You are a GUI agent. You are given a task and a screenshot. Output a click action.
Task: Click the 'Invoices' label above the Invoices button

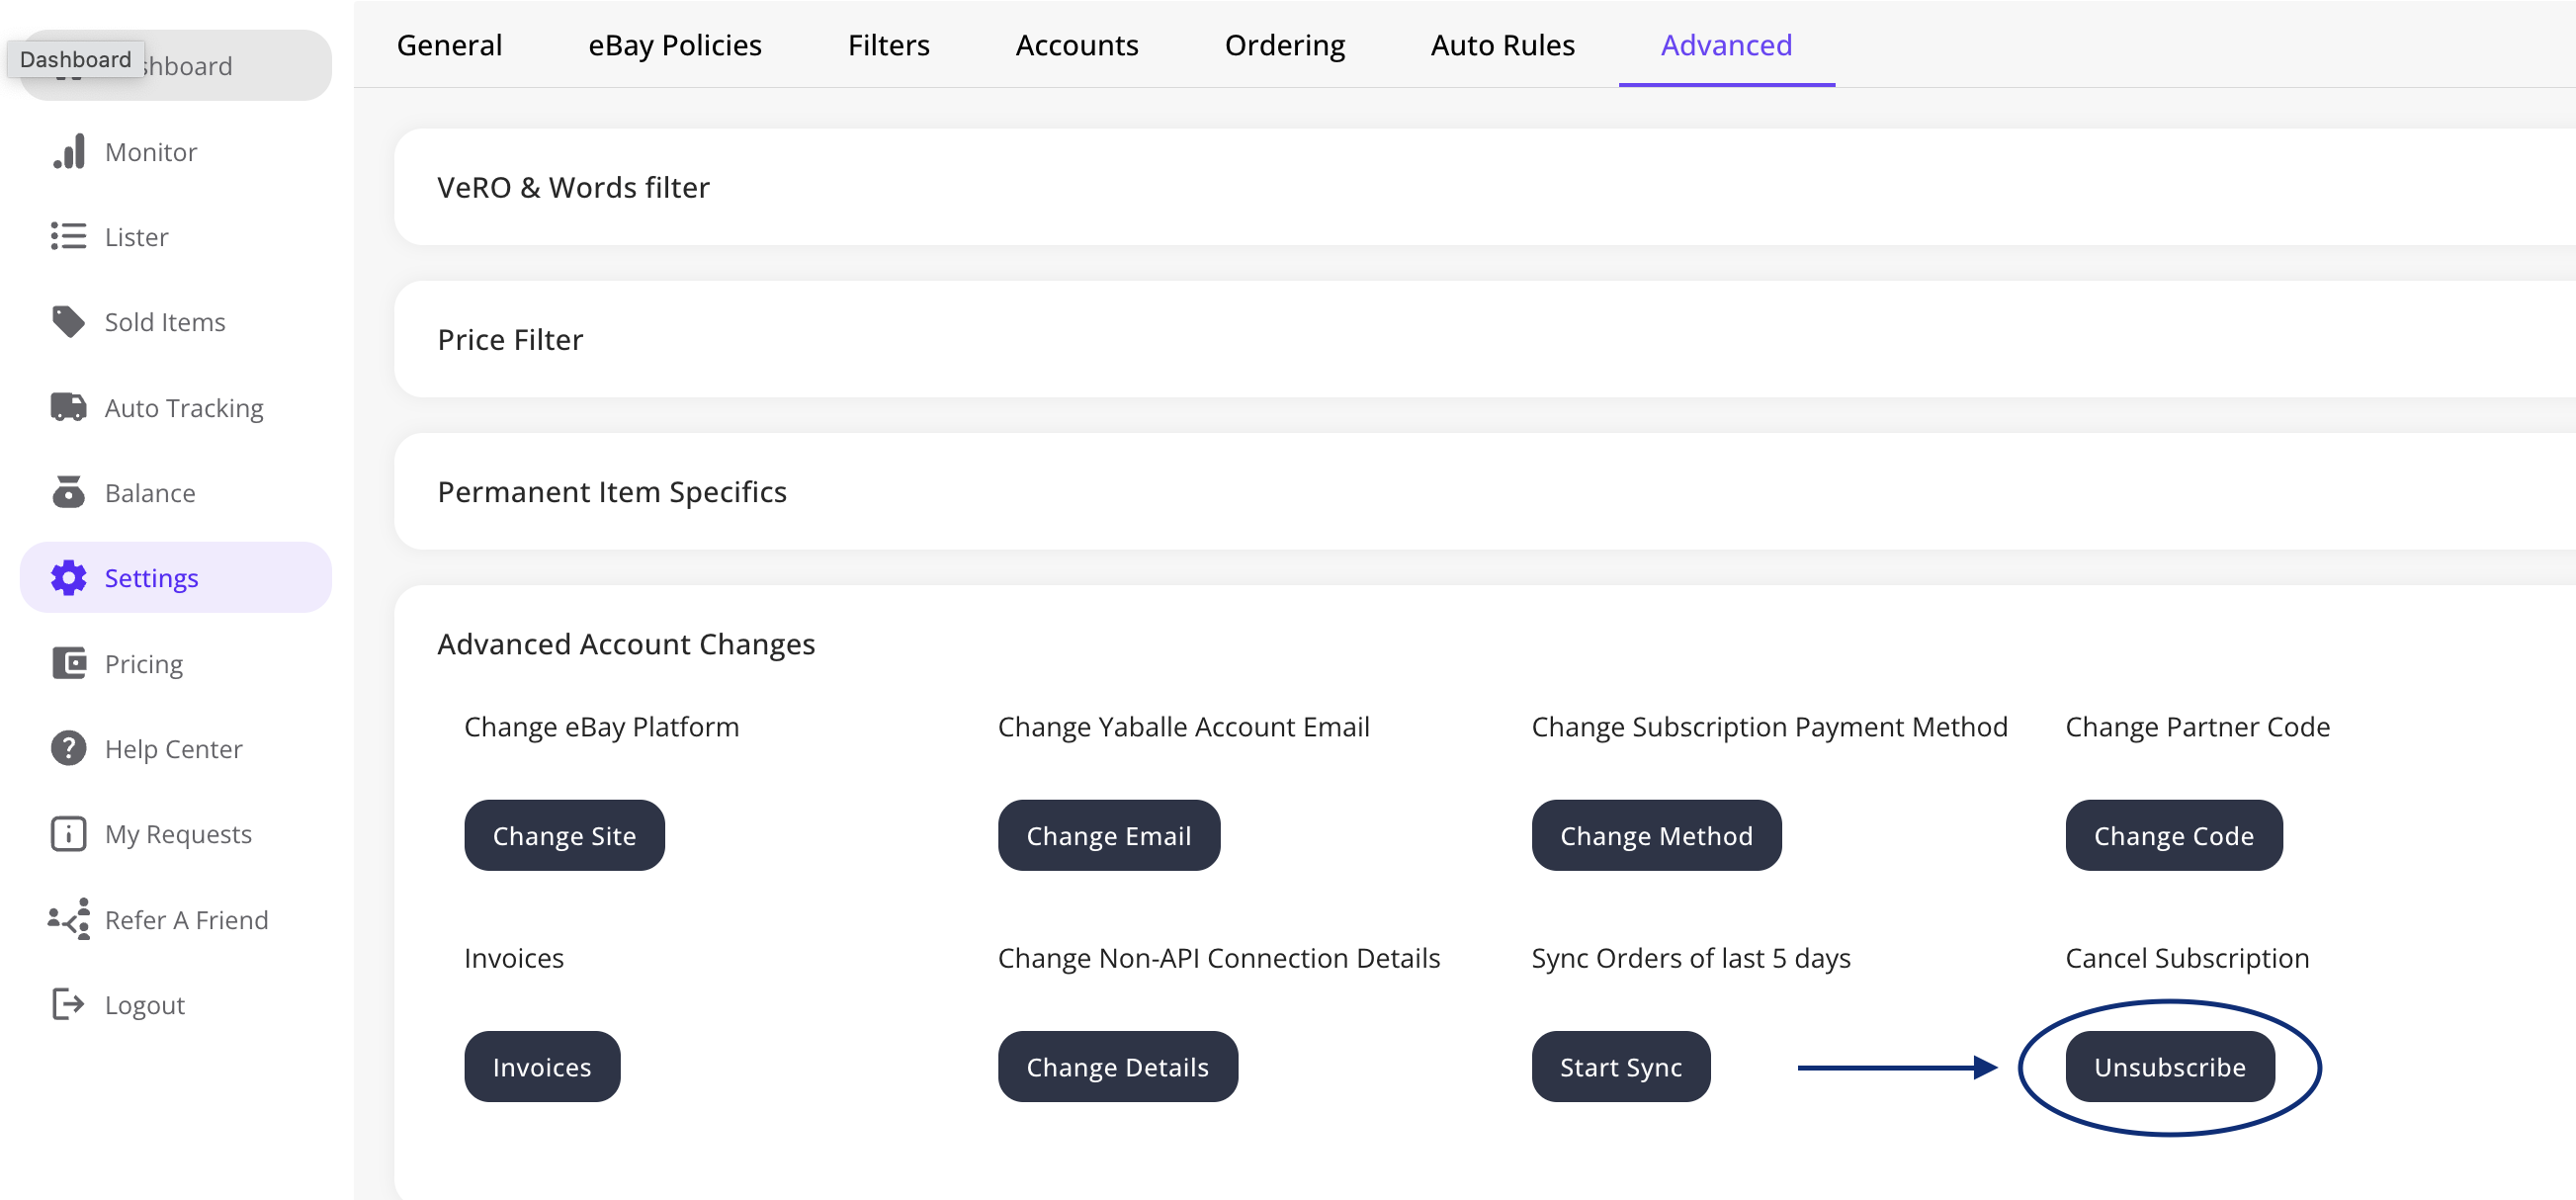[x=513, y=958]
